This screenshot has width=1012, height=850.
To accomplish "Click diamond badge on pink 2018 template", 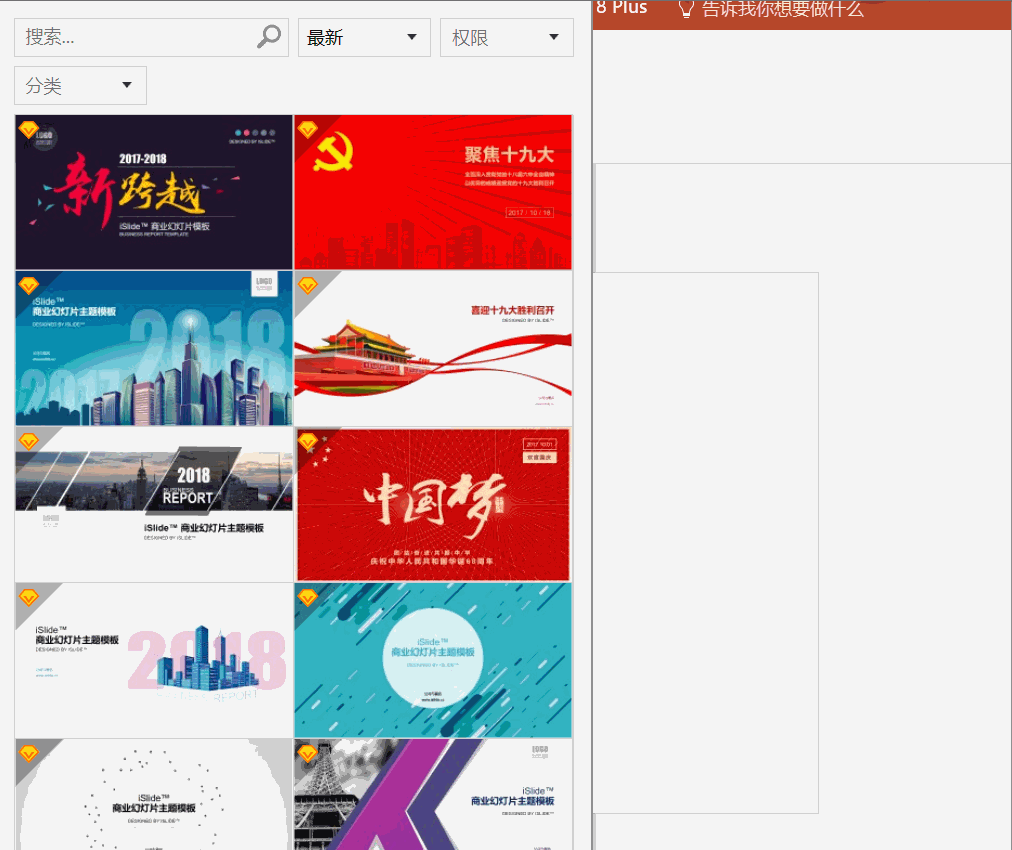I will point(28,597).
